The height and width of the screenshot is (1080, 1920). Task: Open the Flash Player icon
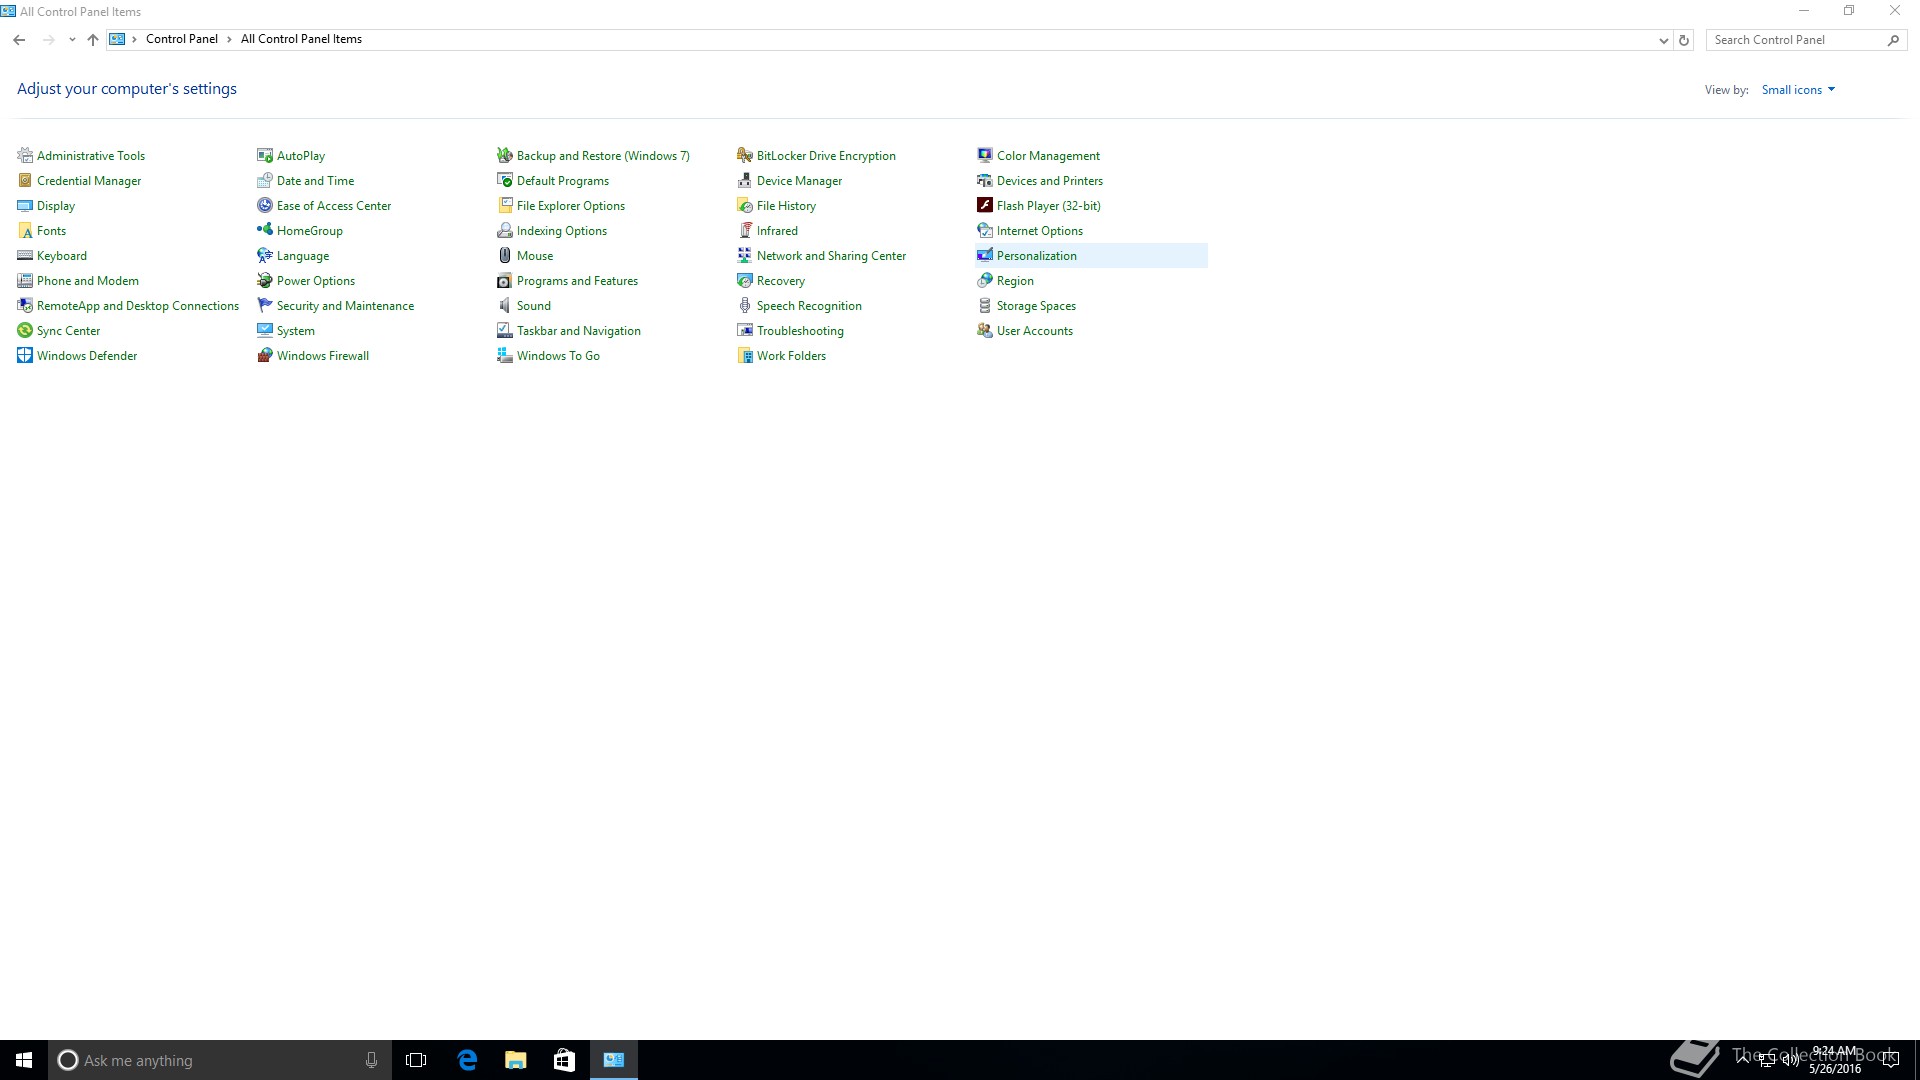tap(985, 205)
